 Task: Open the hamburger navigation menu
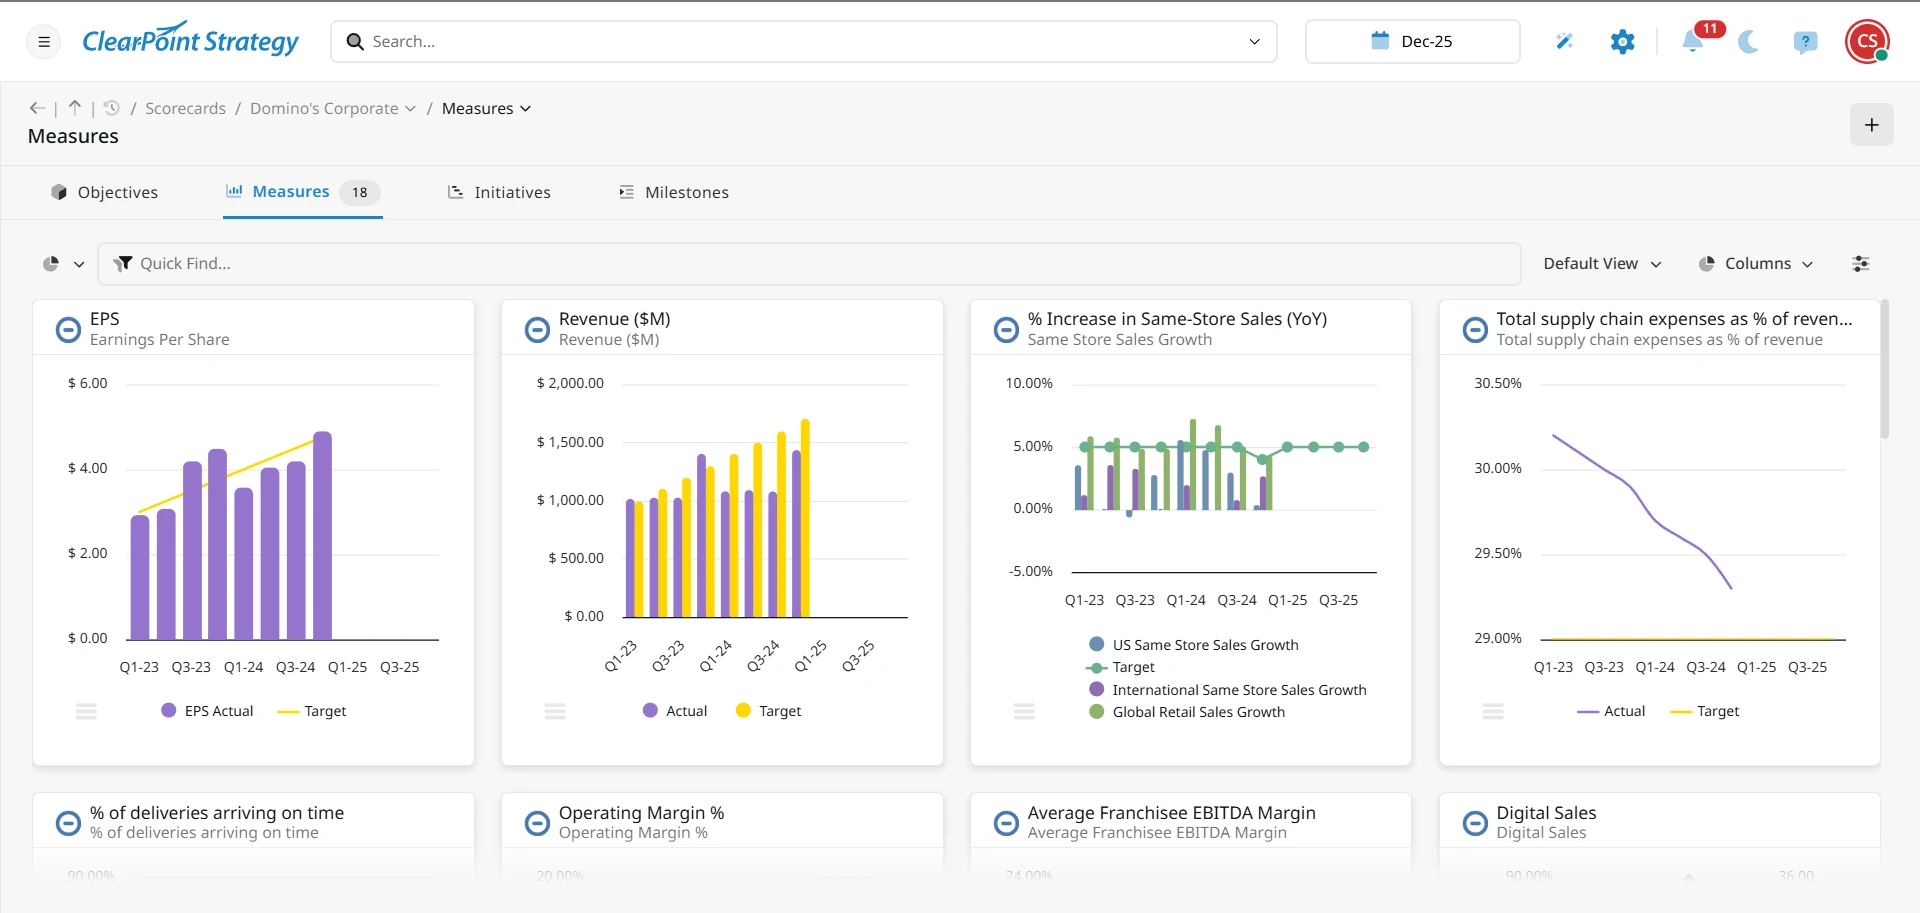(44, 42)
